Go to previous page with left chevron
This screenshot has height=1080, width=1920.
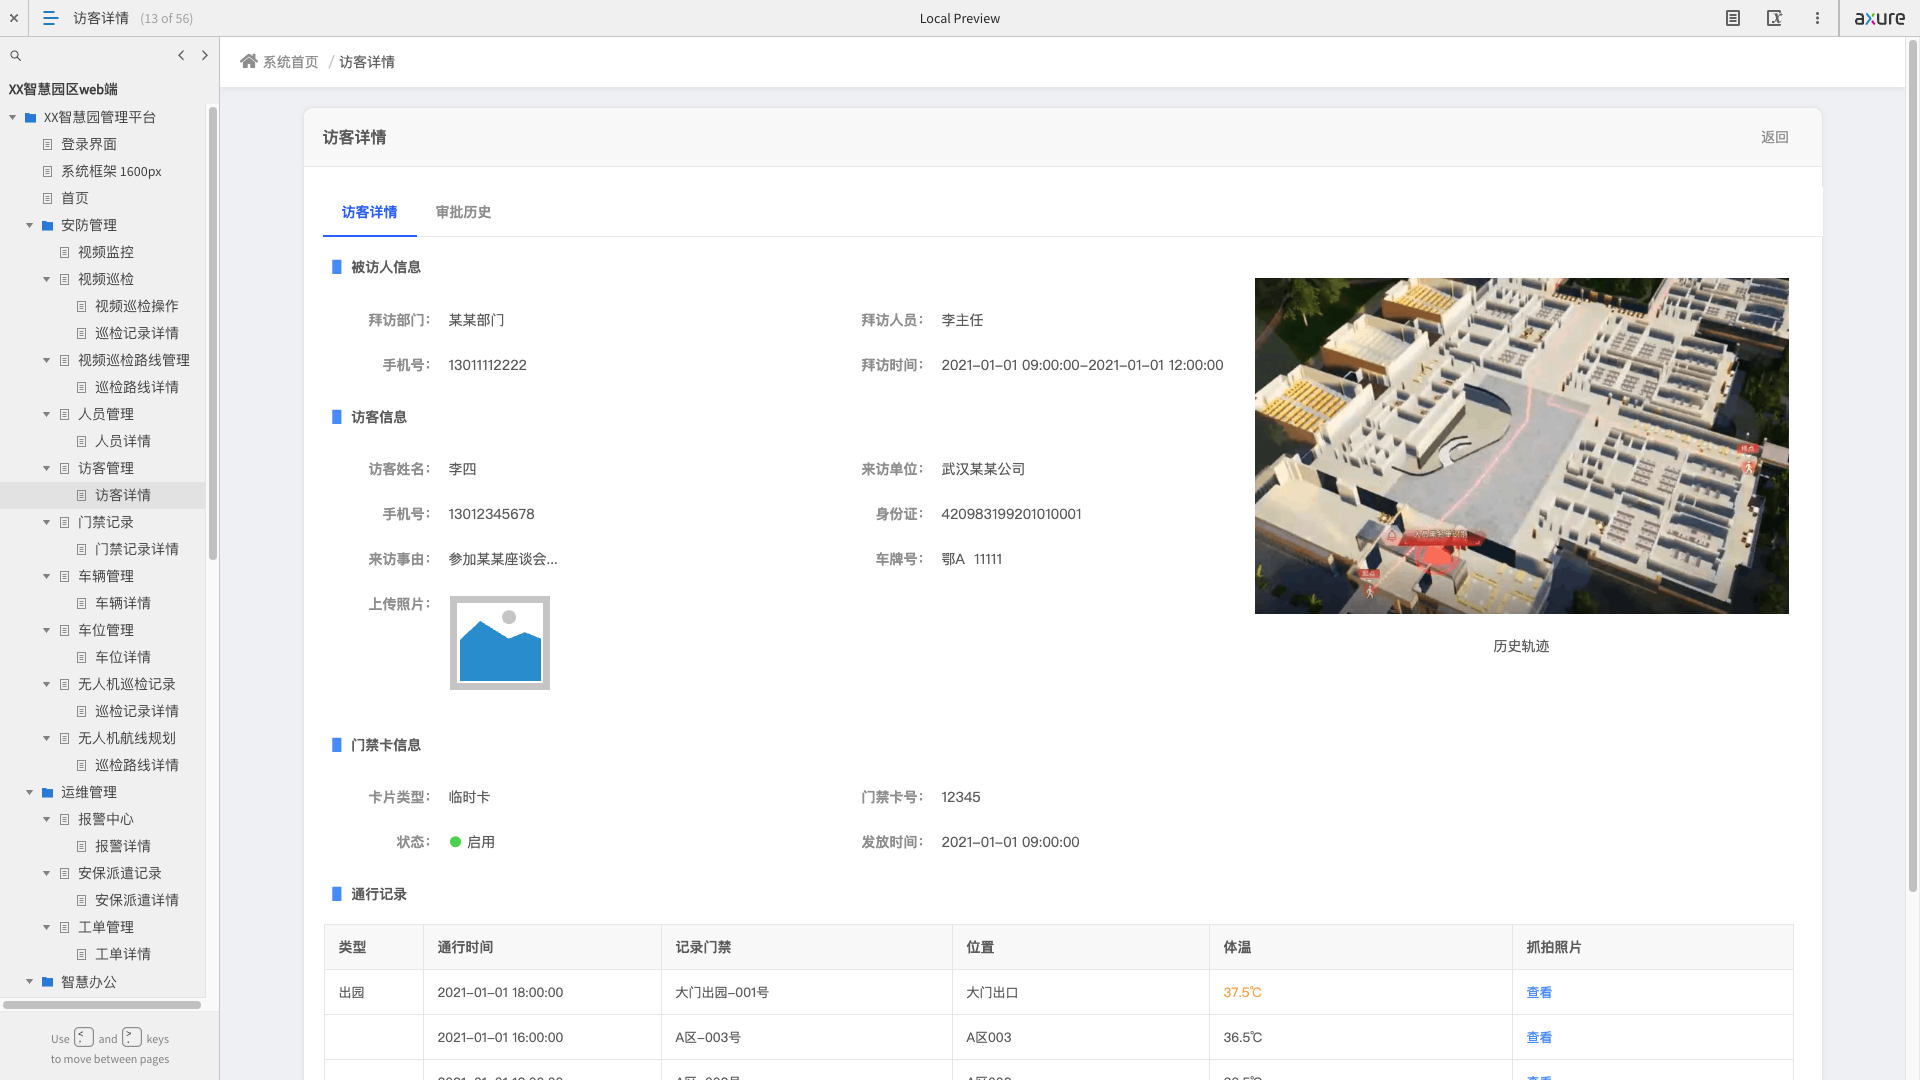[x=181, y=55]
